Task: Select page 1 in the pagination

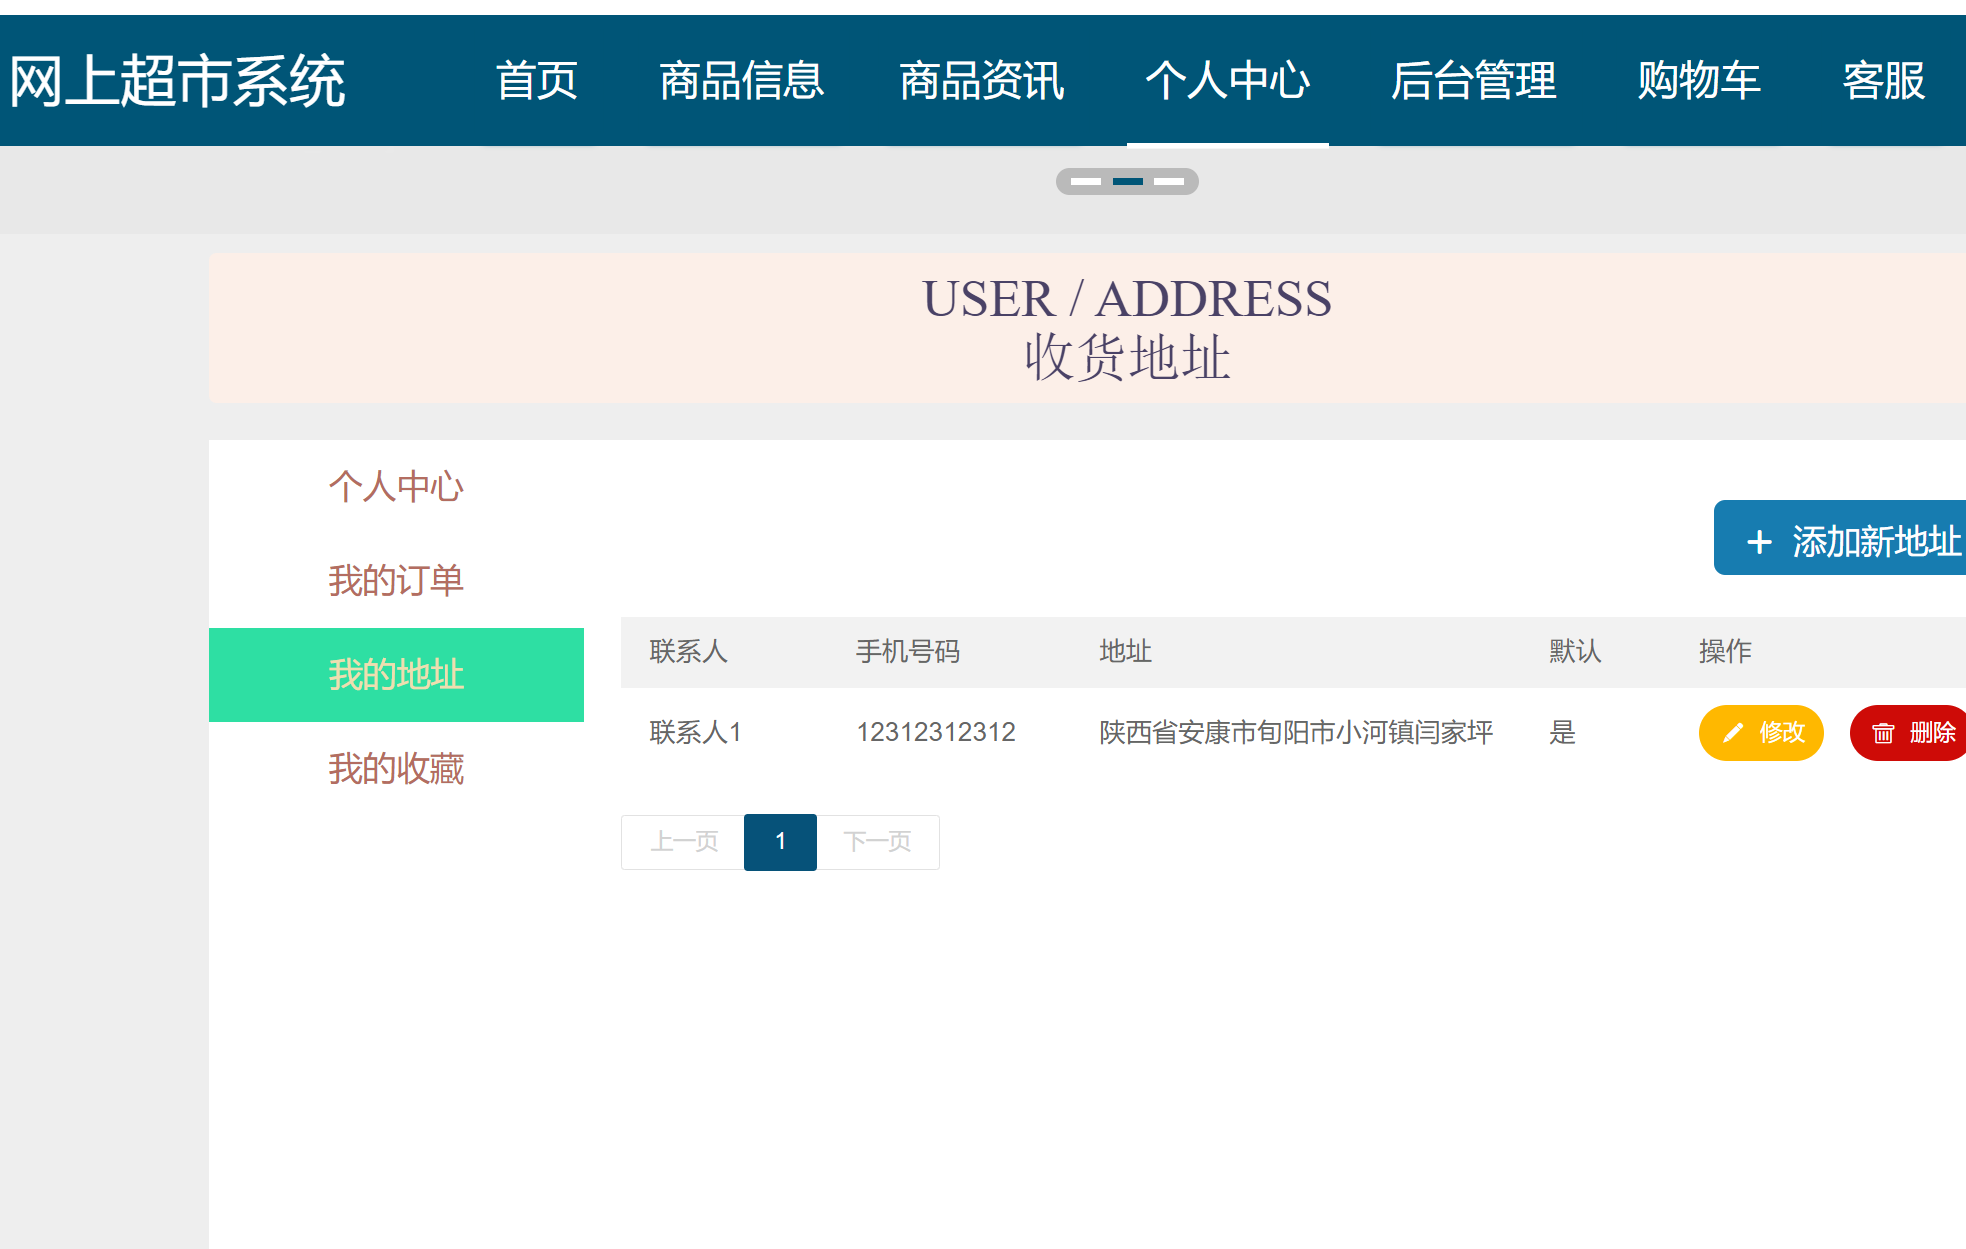Action: point(780,841)
